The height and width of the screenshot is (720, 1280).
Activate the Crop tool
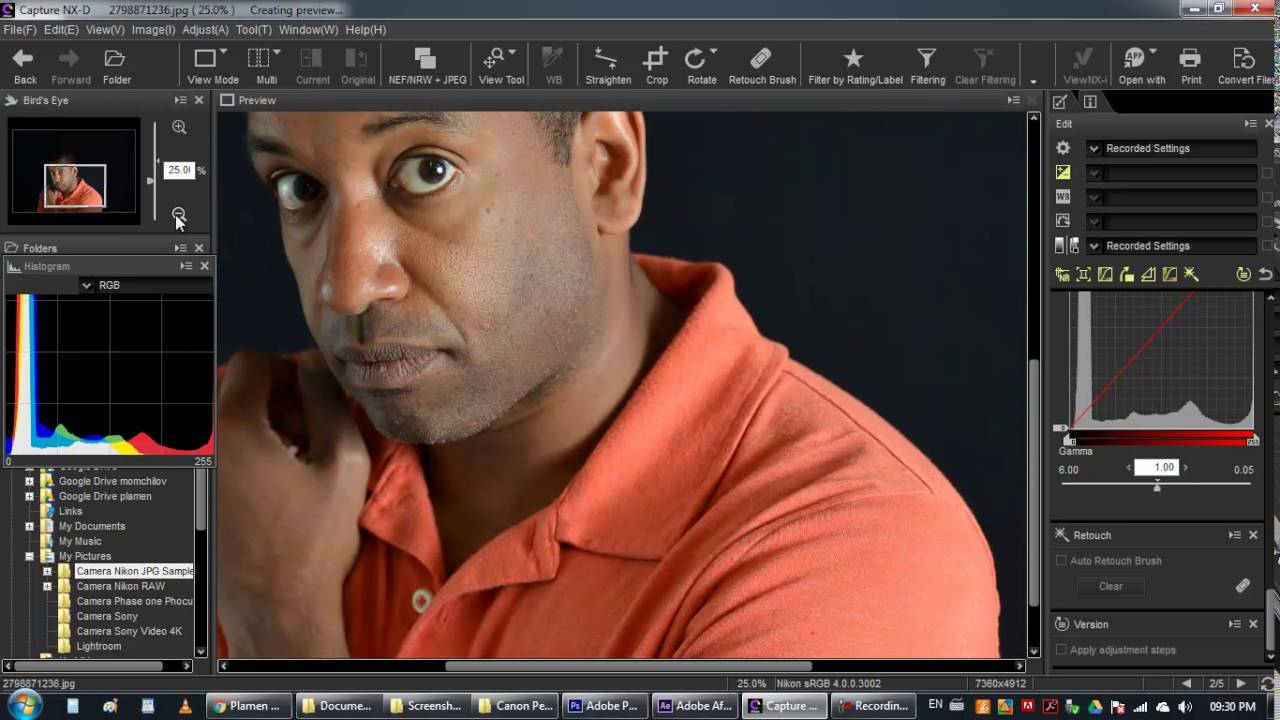[656, 65]
